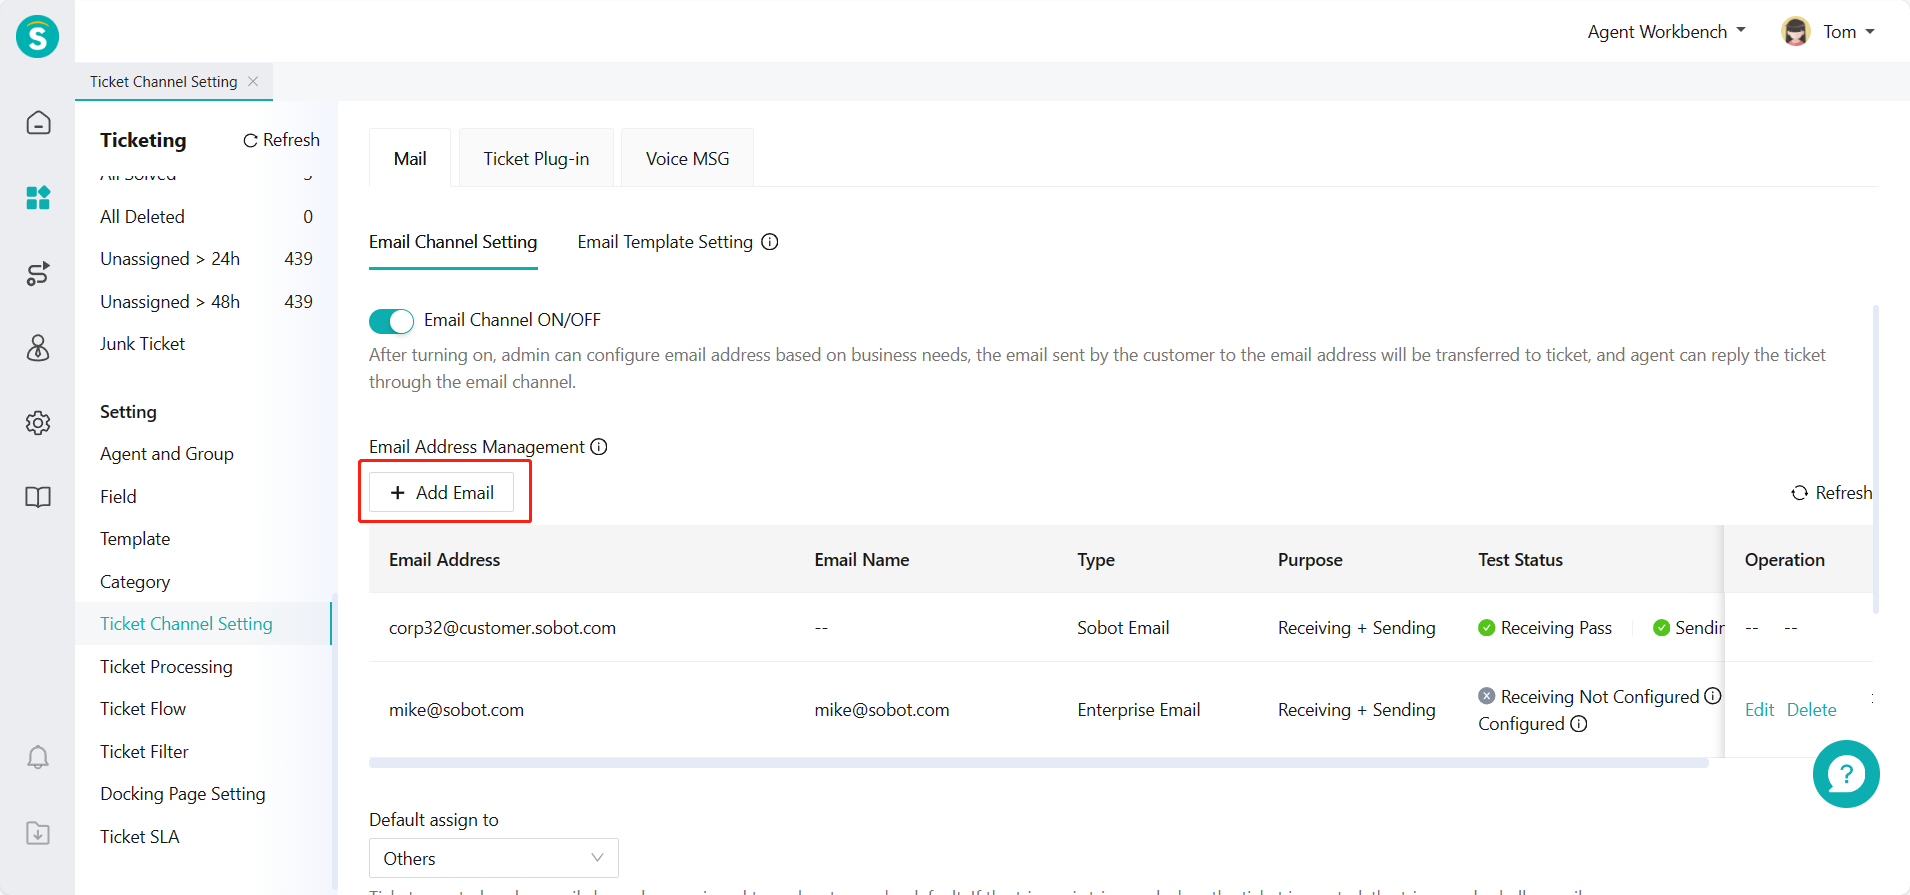Click the Operation column header

(x=1785, y=560)
